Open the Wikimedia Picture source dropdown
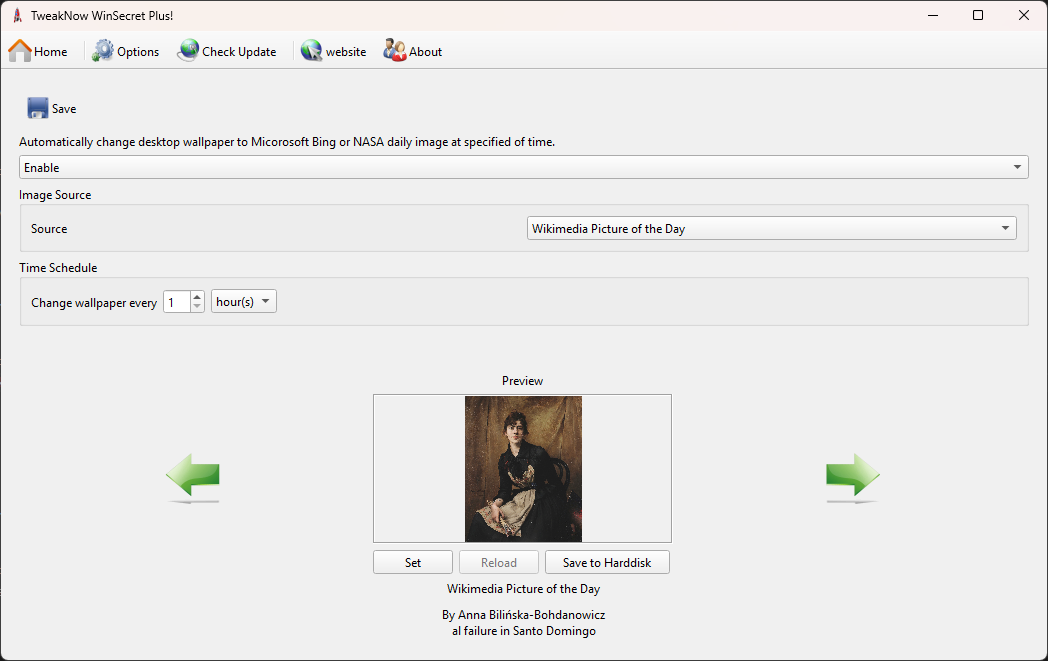1048x661 pixels. [x=1005, y=229]
